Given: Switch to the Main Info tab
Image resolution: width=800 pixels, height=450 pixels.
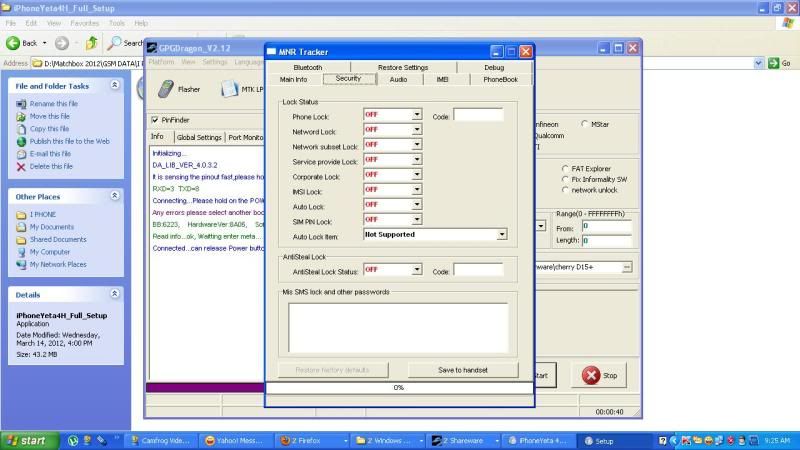Looking at the screenshot, I should point(293,80).
